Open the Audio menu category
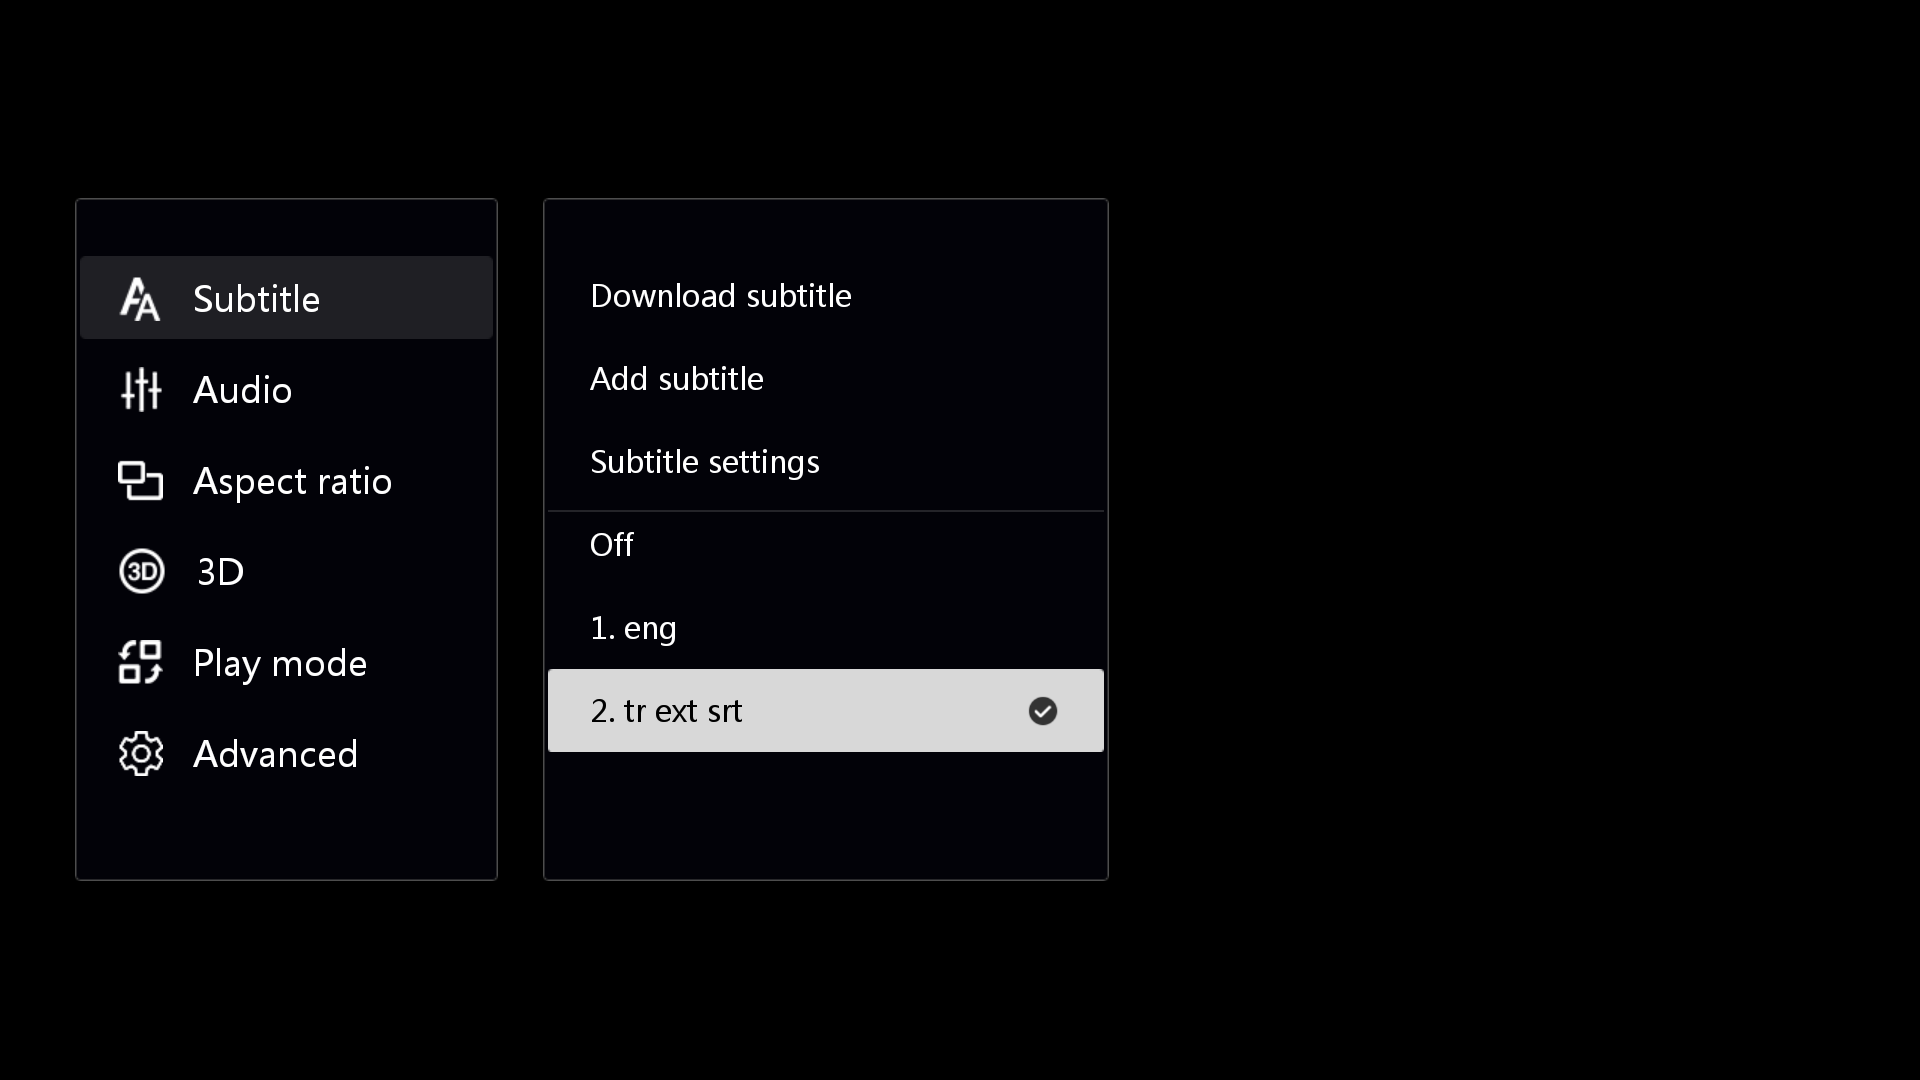The image size is (1920, 1080). 286,390
